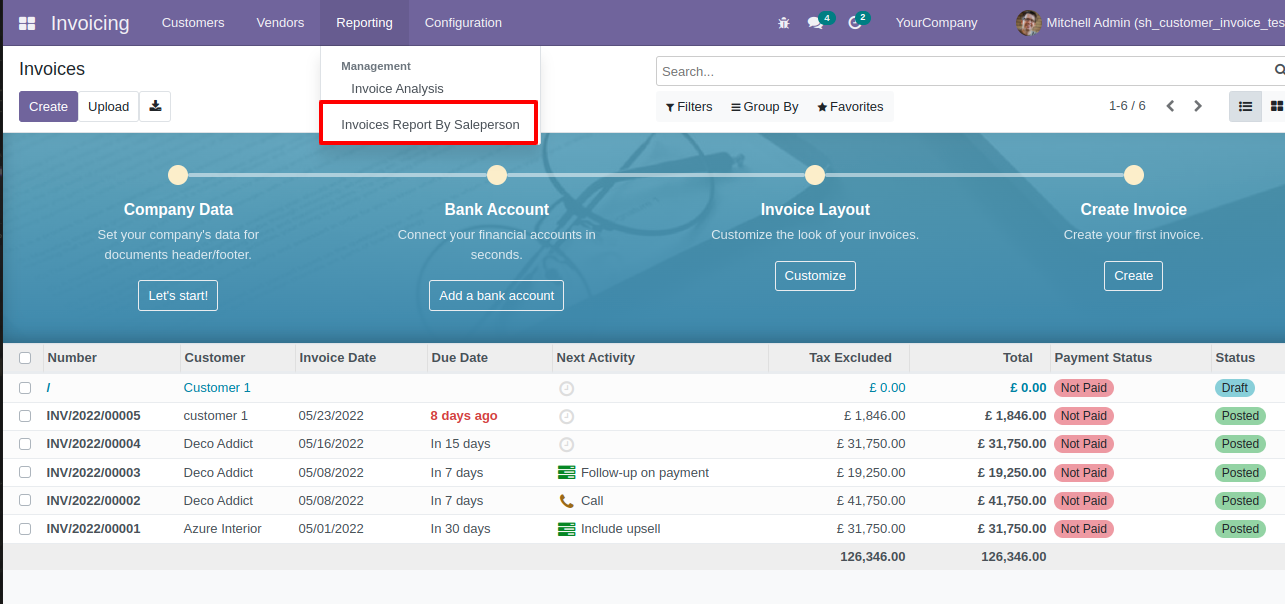
Task: Open Mitchell Admin user menu
Action: (1150, 23)
